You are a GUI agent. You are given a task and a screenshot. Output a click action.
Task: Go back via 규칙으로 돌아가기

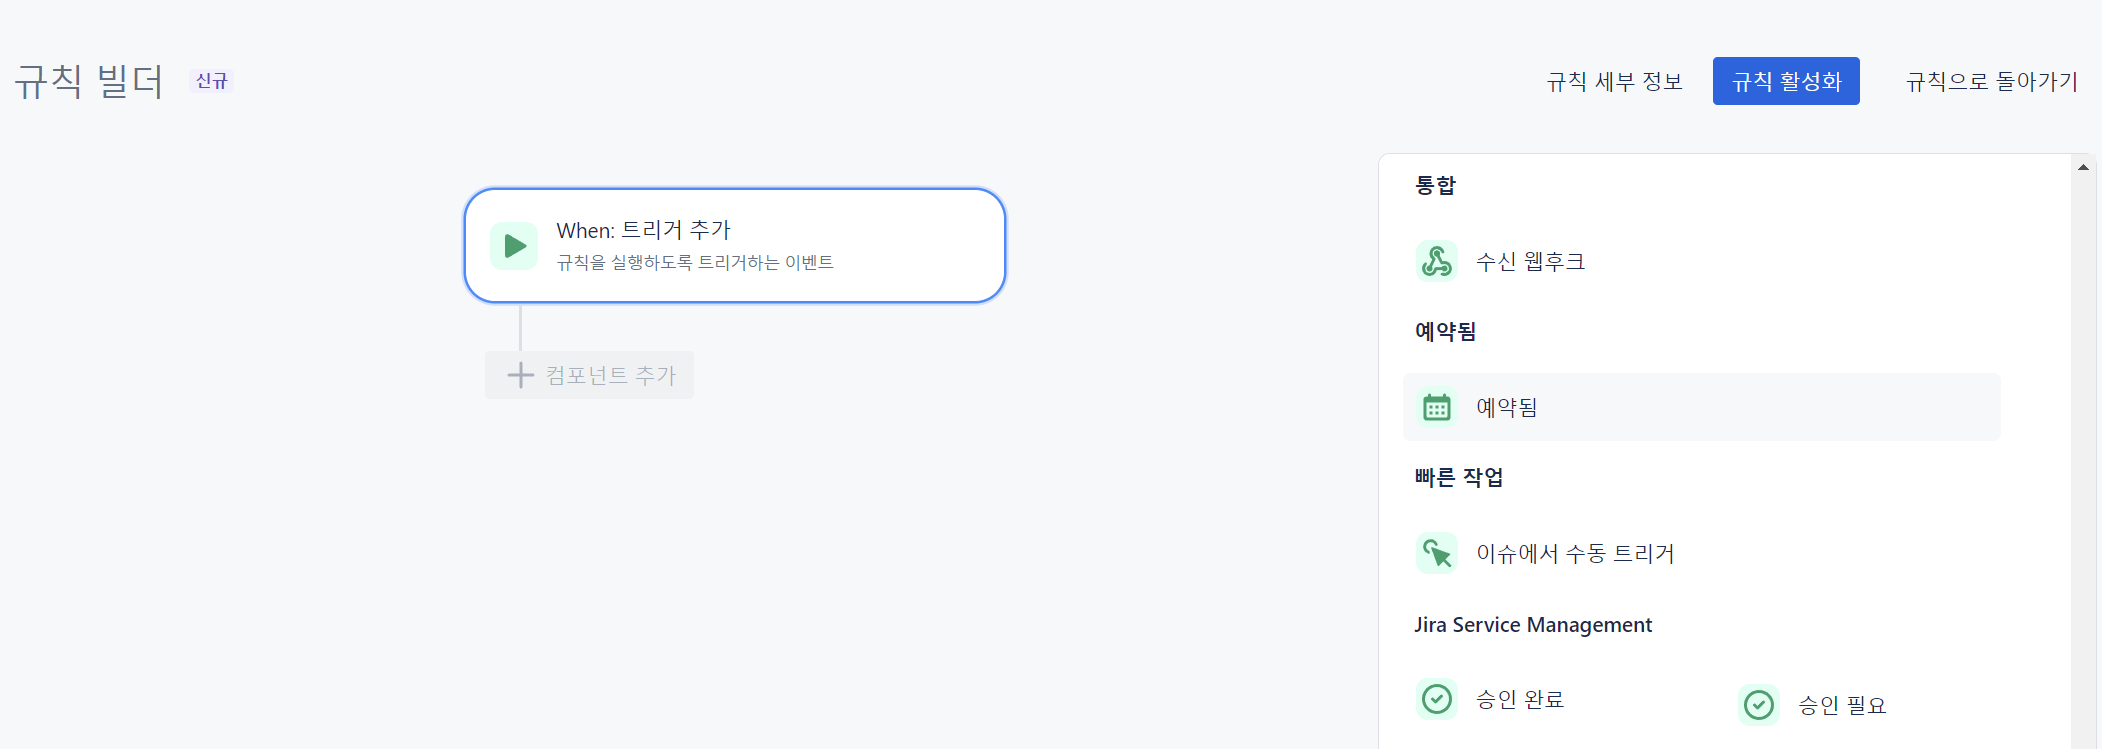pos(1991,81)
